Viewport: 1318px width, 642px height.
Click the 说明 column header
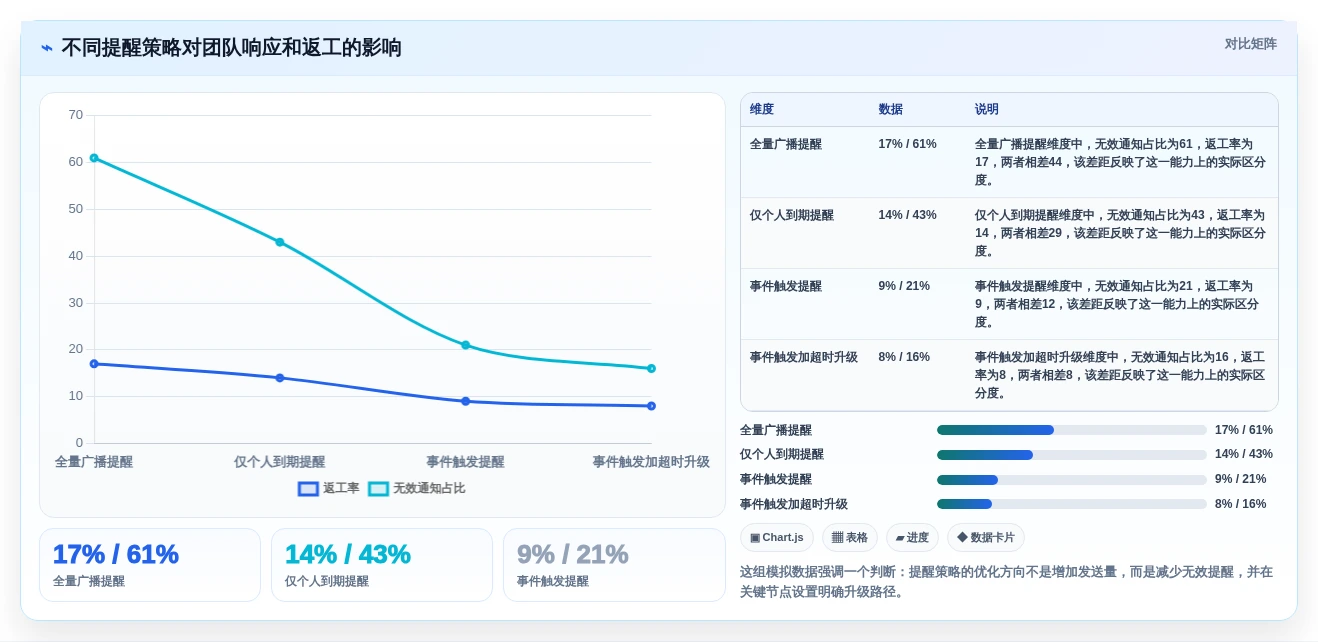tap(987, 109)
